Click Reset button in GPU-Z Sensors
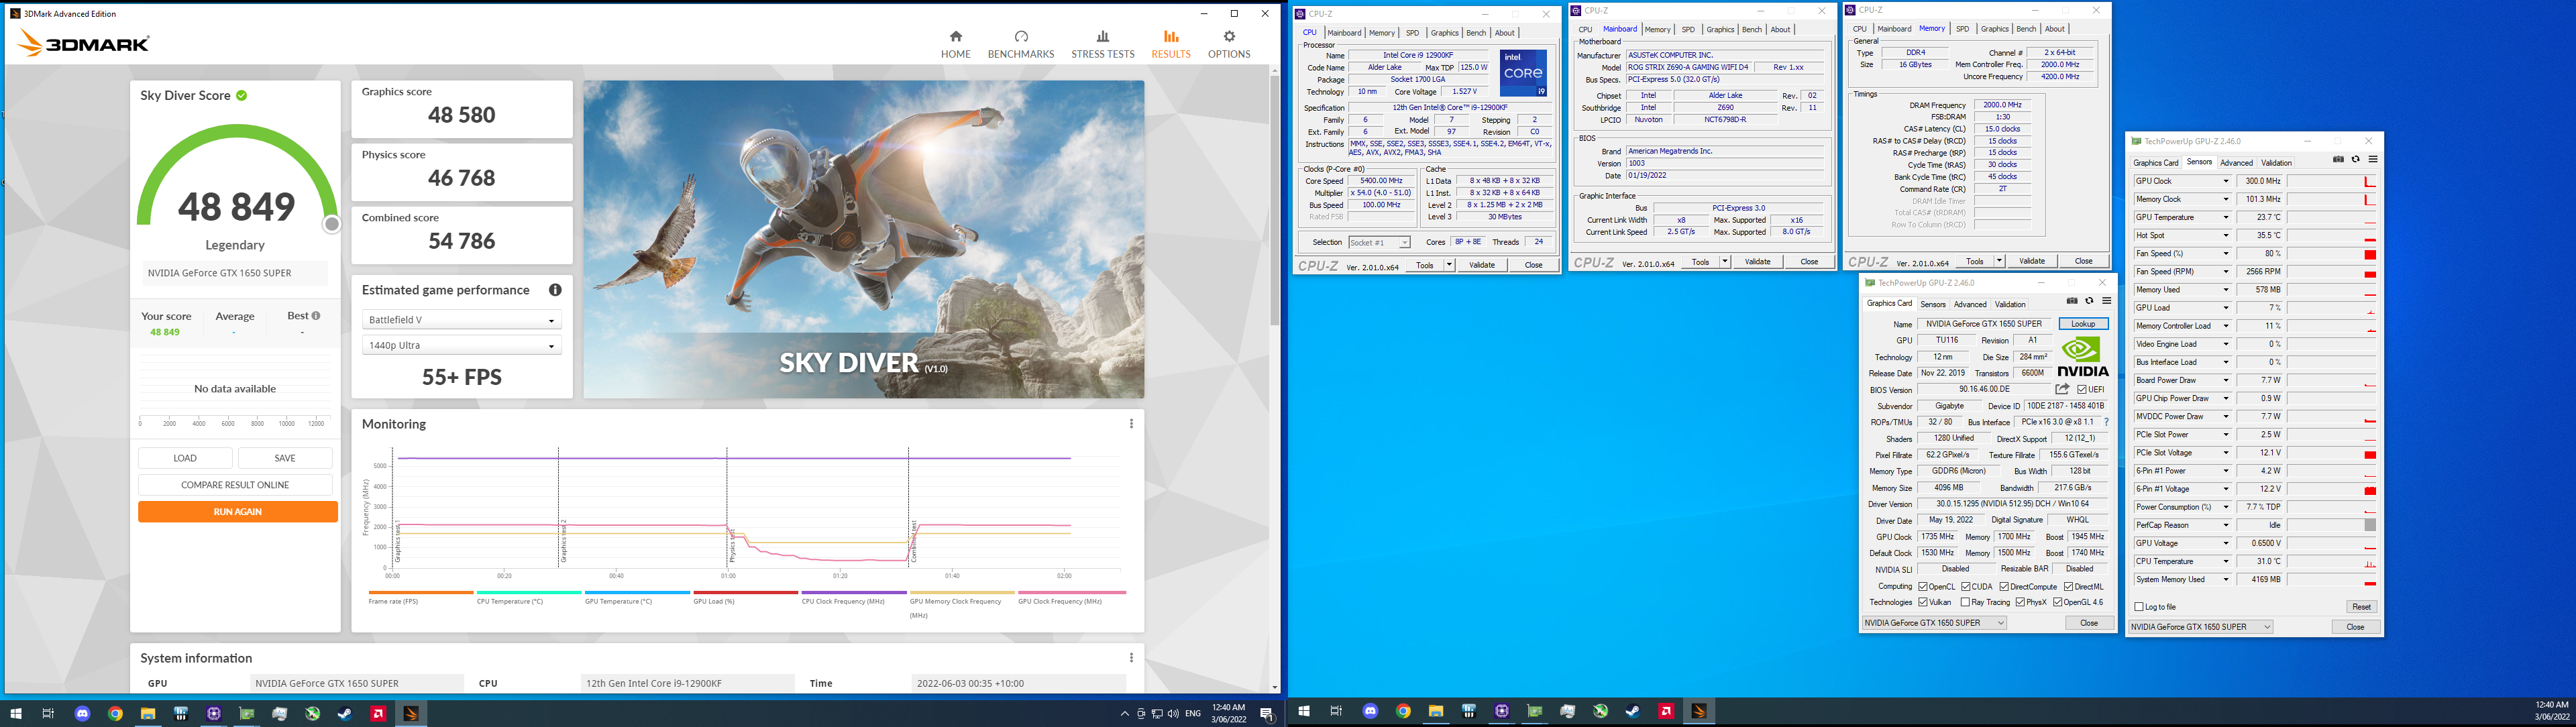Viewport: 2576px width, 727px height. pyautogui.click(x=2361, y=607)
